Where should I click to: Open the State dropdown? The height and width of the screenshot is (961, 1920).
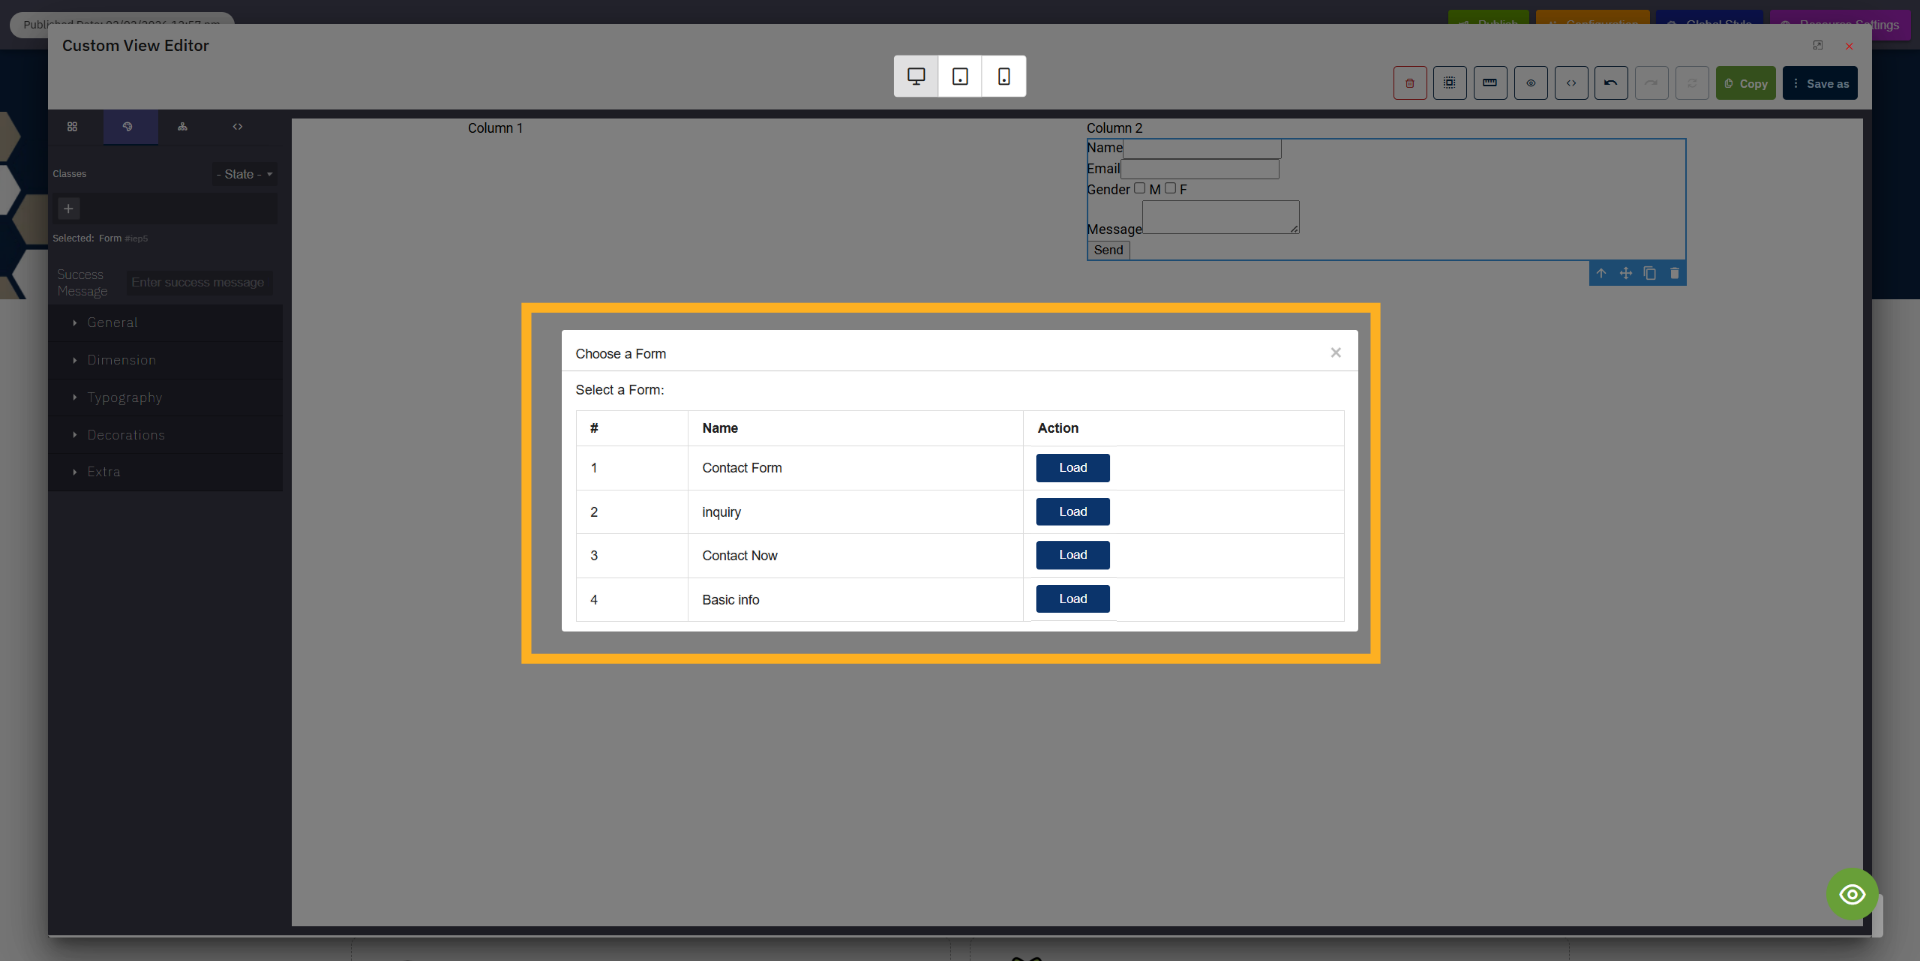click(x=243, y=174)
